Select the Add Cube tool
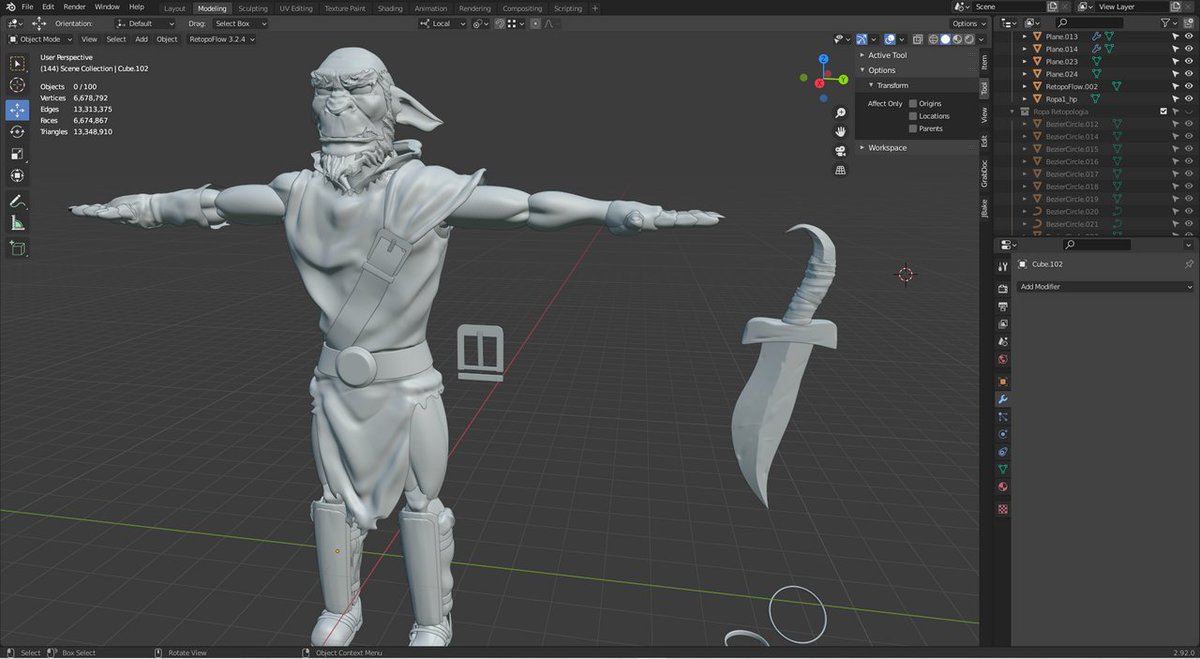1200x659 pixels. click(x=17, y=248)
